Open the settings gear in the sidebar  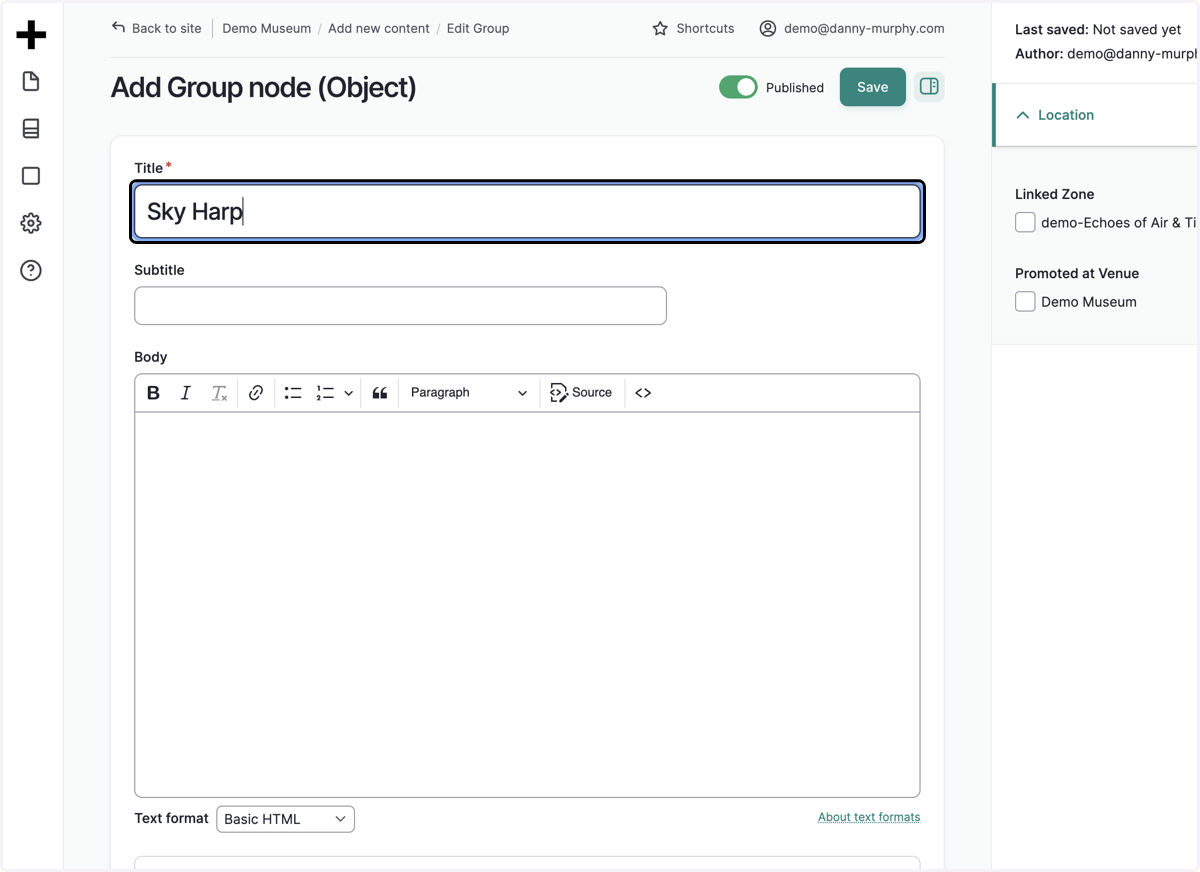tap(31, 223)
